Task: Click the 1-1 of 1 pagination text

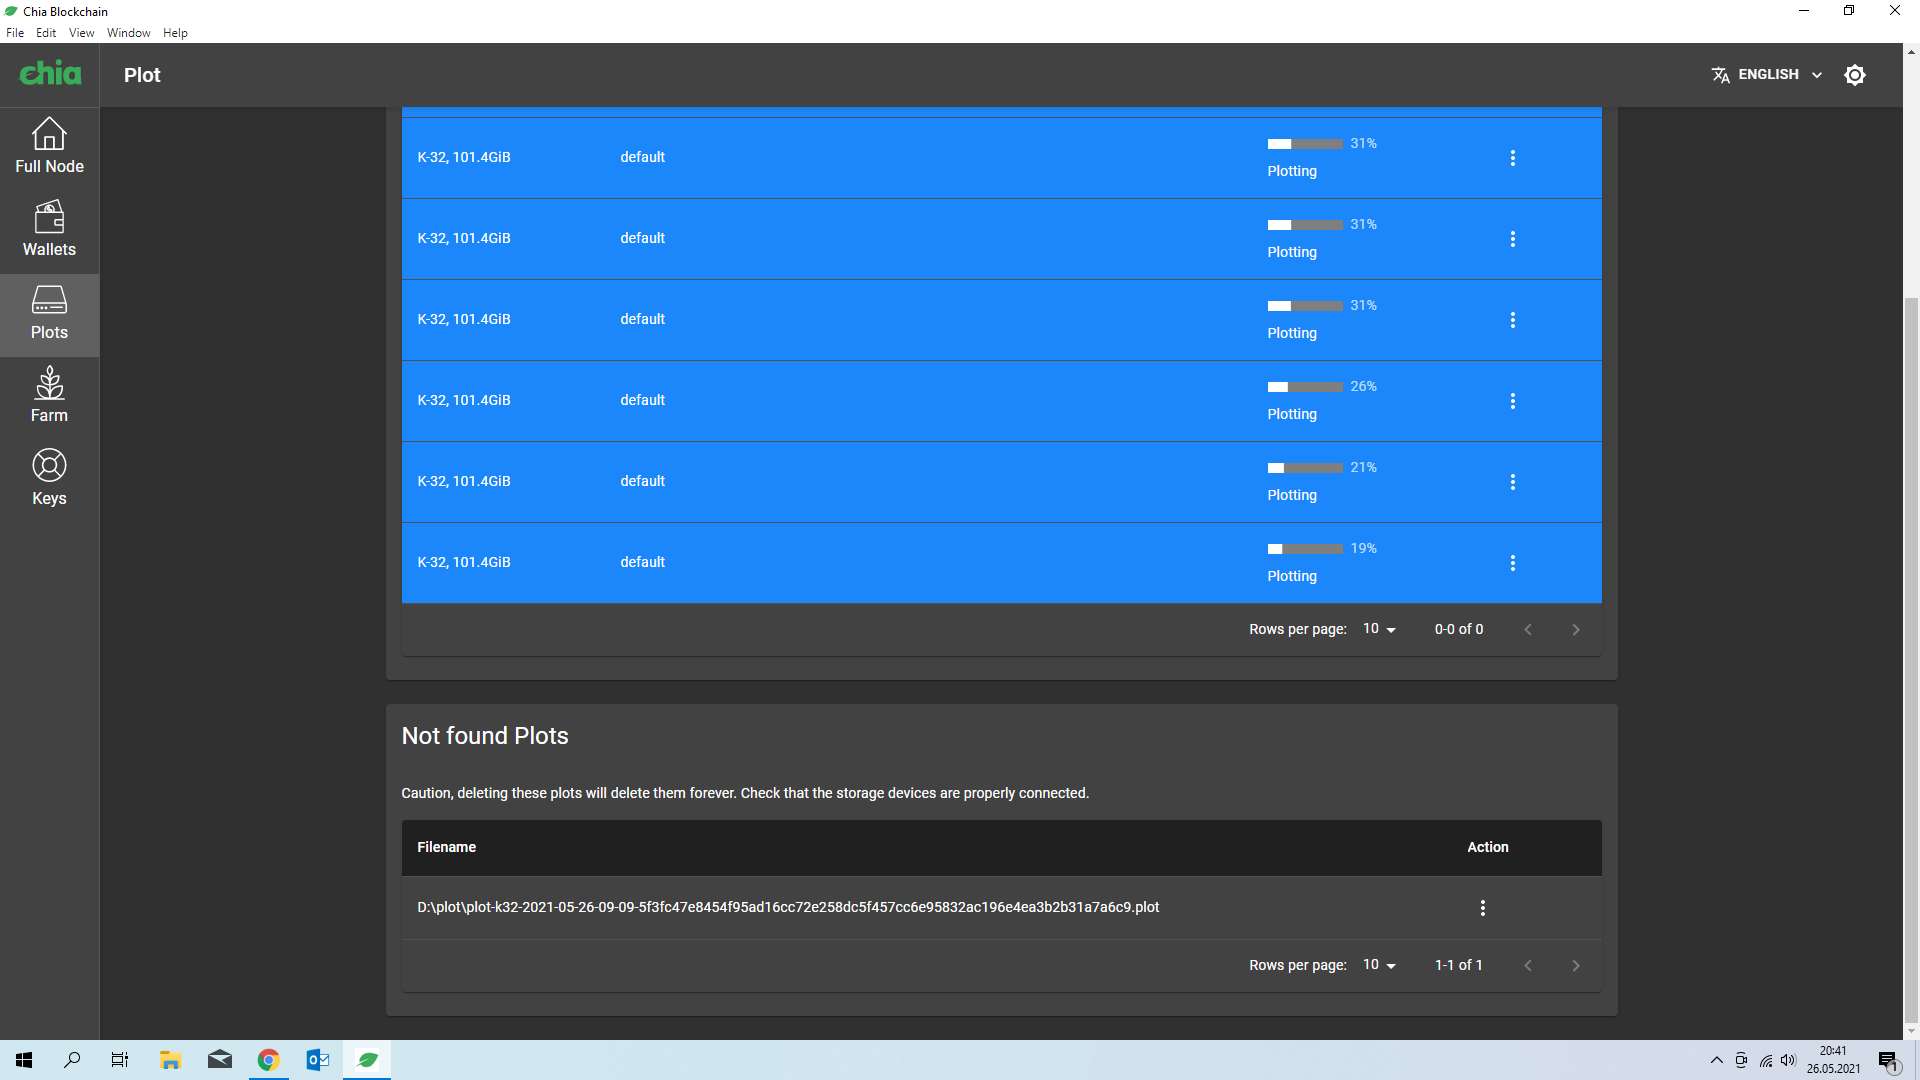Action: (1459, 965)
